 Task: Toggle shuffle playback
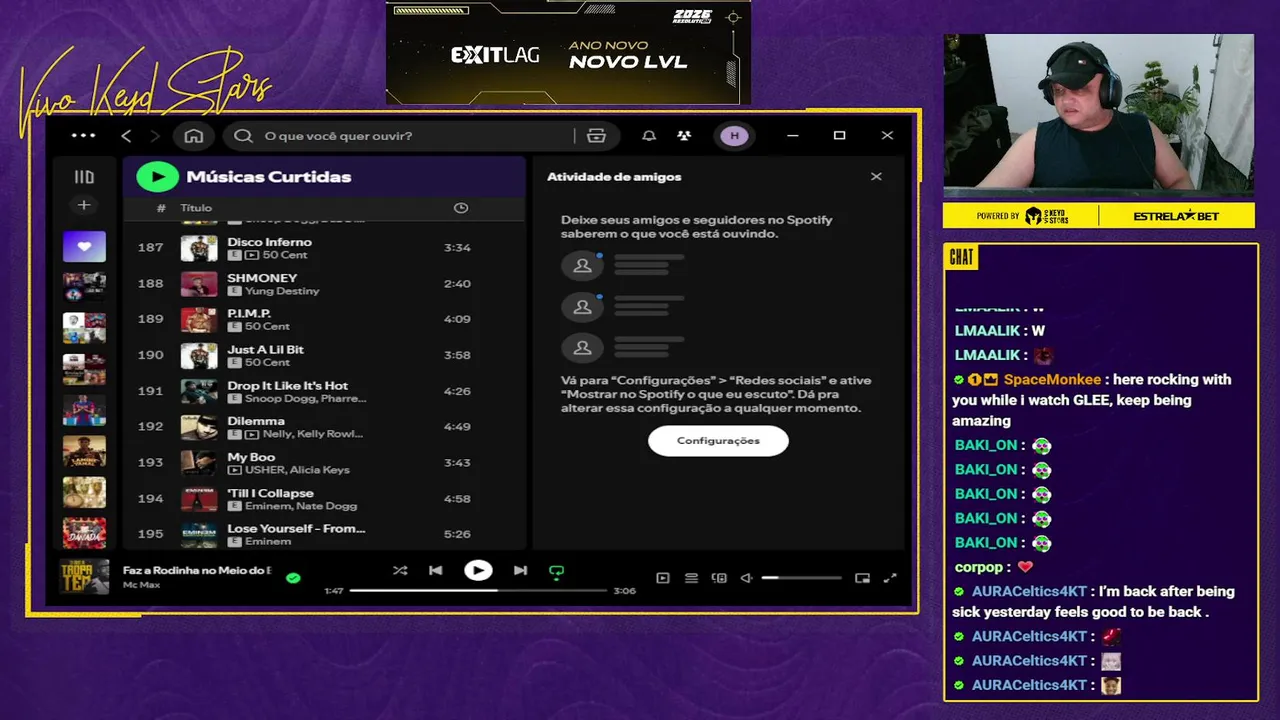point(400,571)
